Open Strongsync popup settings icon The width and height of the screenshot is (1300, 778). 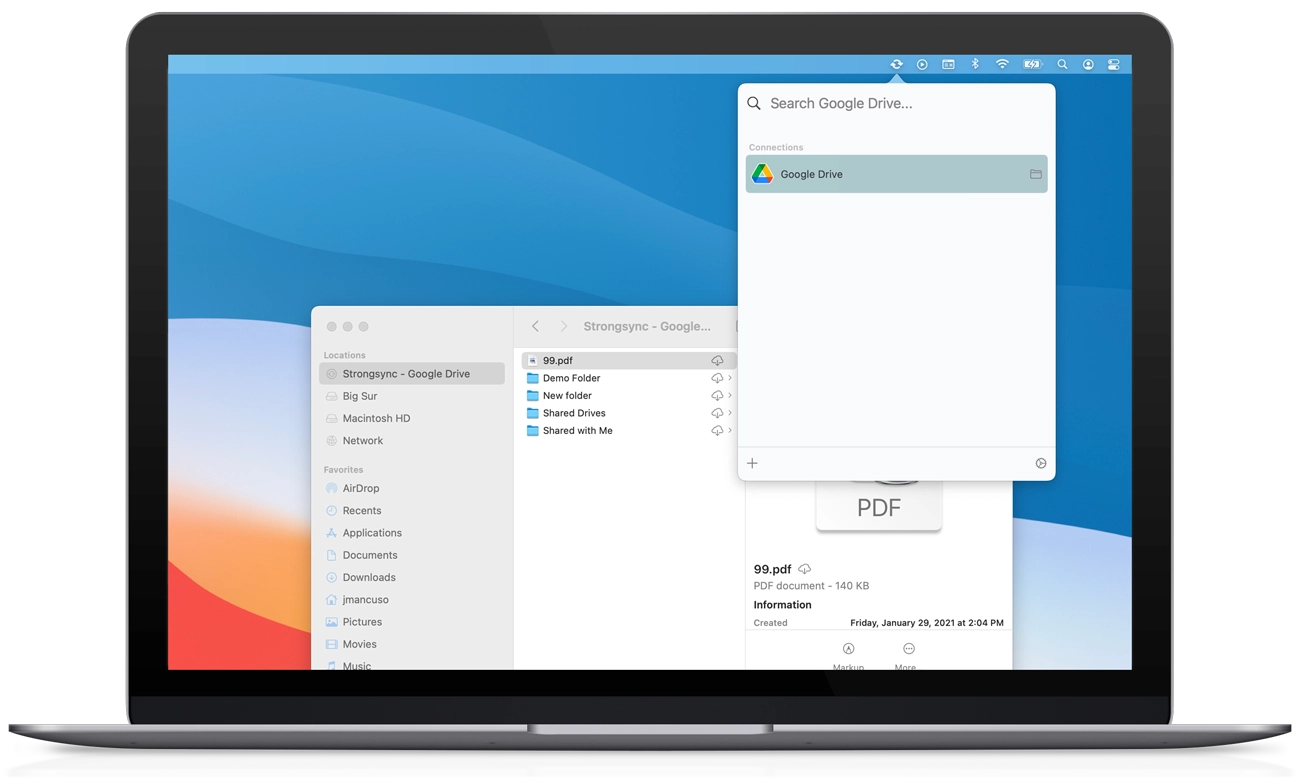click(x=1041, y=463)
